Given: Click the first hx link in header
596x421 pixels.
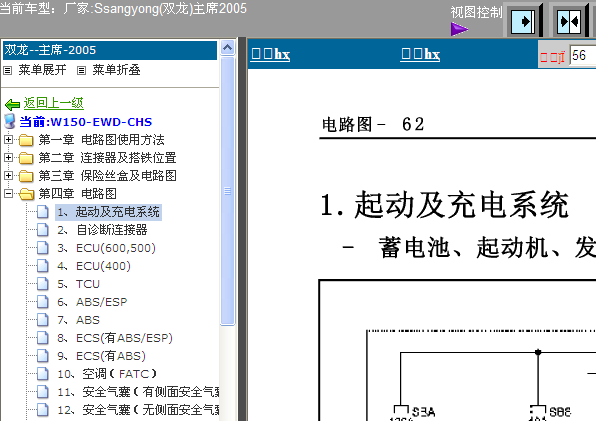Looking at the screenshot, I should [271, 54].
